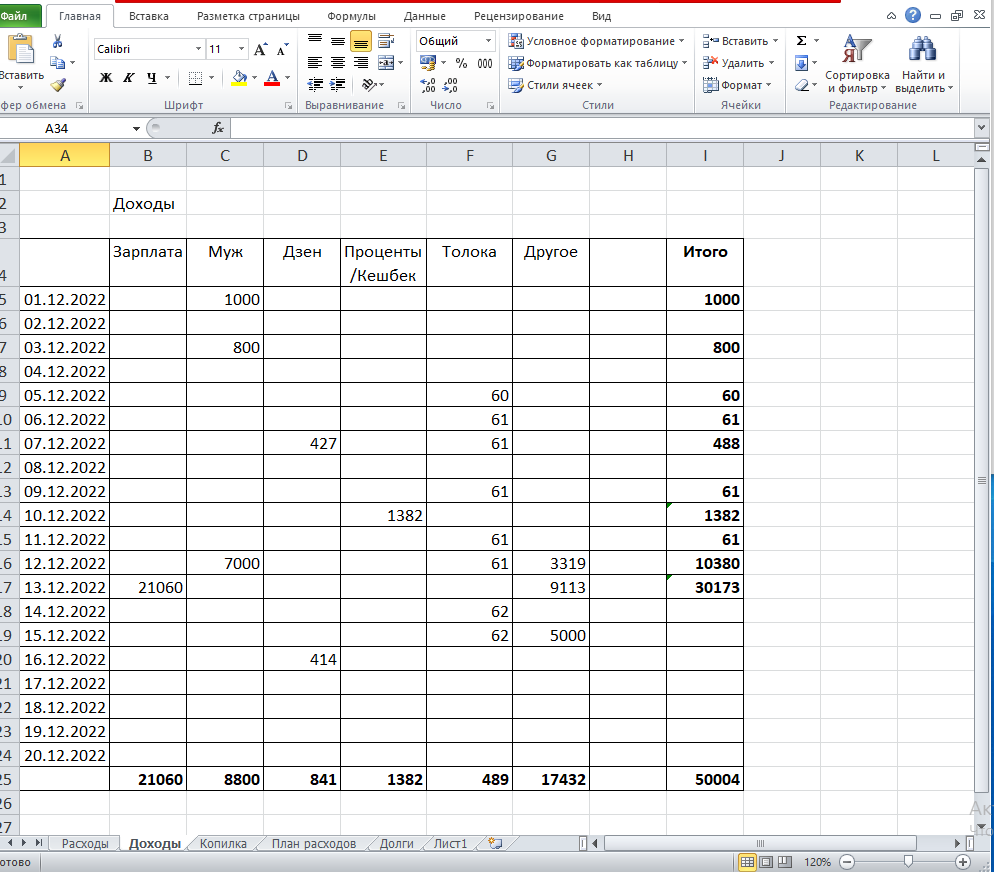This screenshot has width=994, height=872.
Task: Click Merge and Center icon
Action: pyautogui.click(x=385, y=63)
